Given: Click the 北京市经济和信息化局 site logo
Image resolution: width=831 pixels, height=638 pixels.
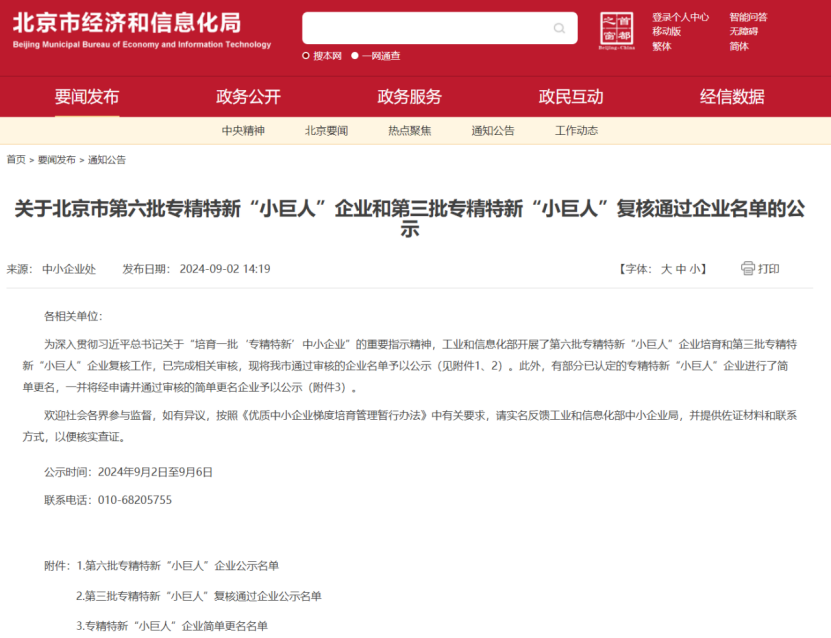Looking at the screenshot, I should (x=130, y=30).
